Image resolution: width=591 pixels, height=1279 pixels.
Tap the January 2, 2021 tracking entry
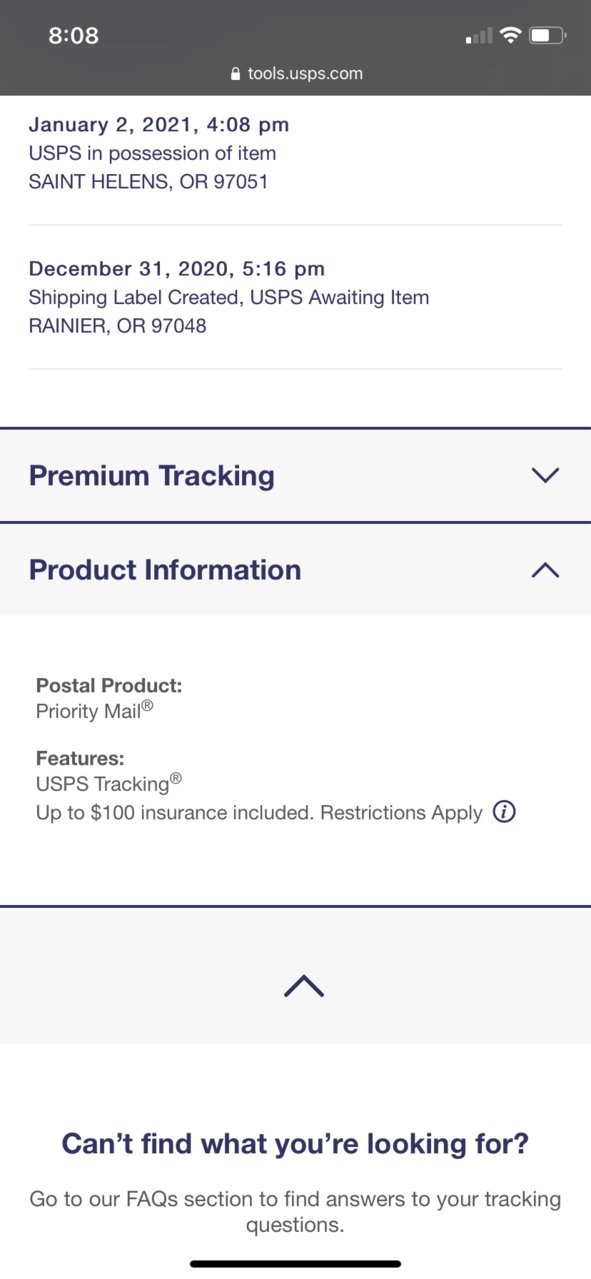(295, 154)
